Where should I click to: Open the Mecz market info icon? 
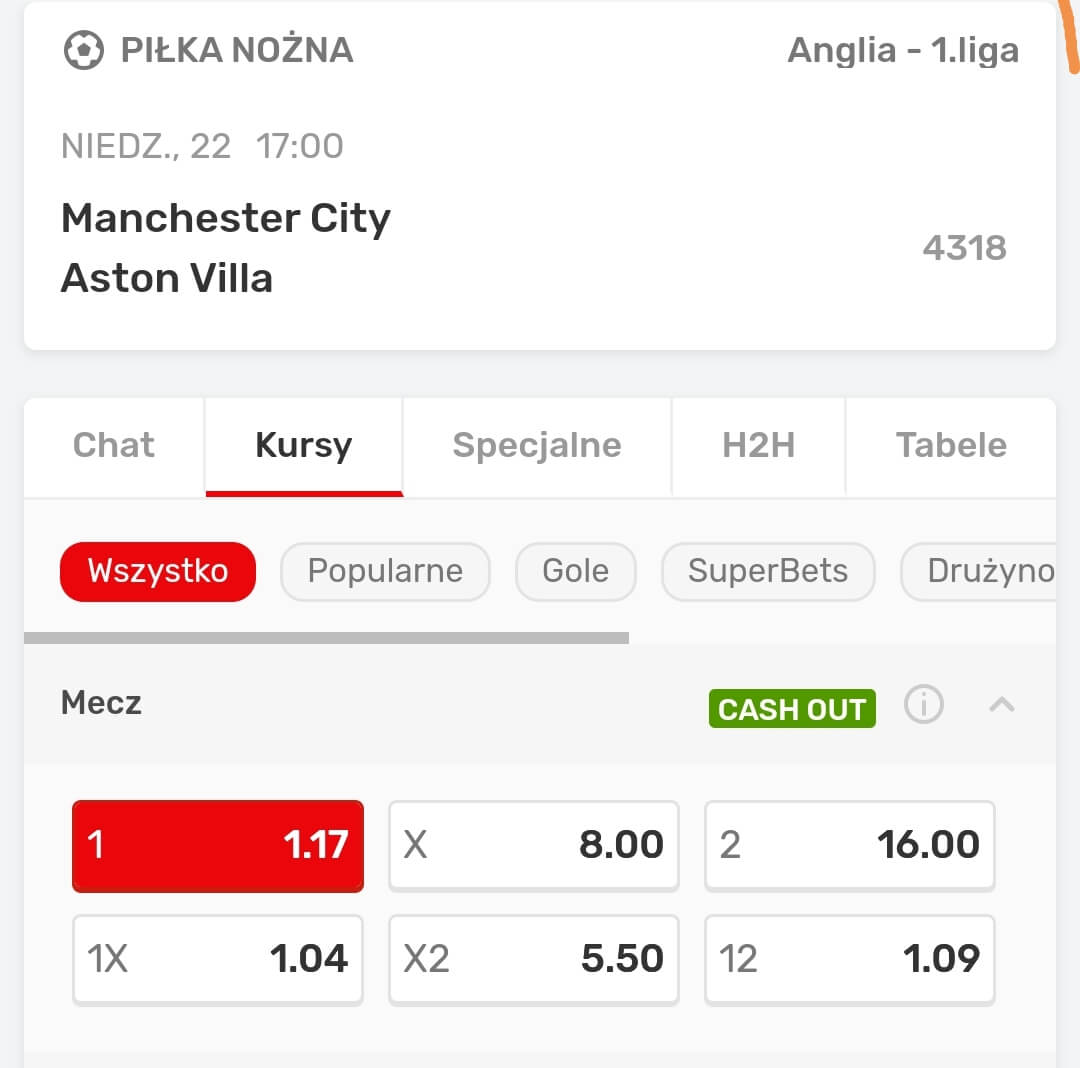click(x=923, y=705)
